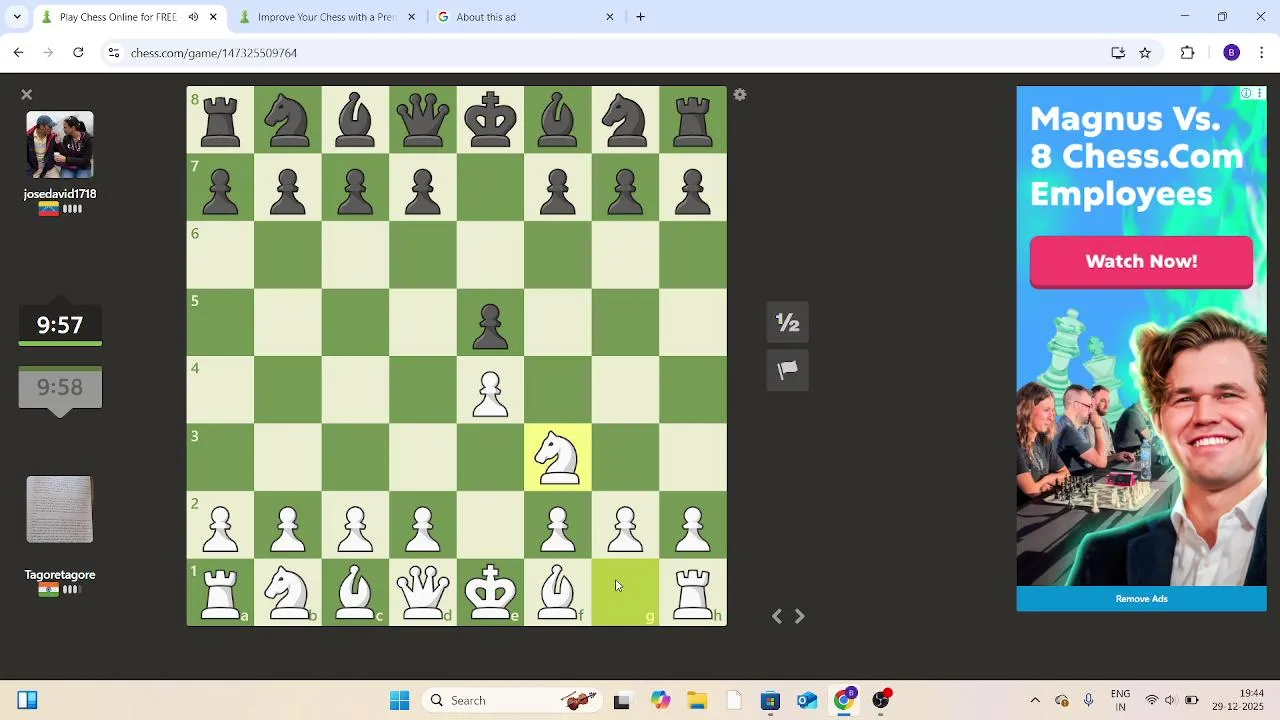Click the Remove Ads link

[x=1141, y=599]
